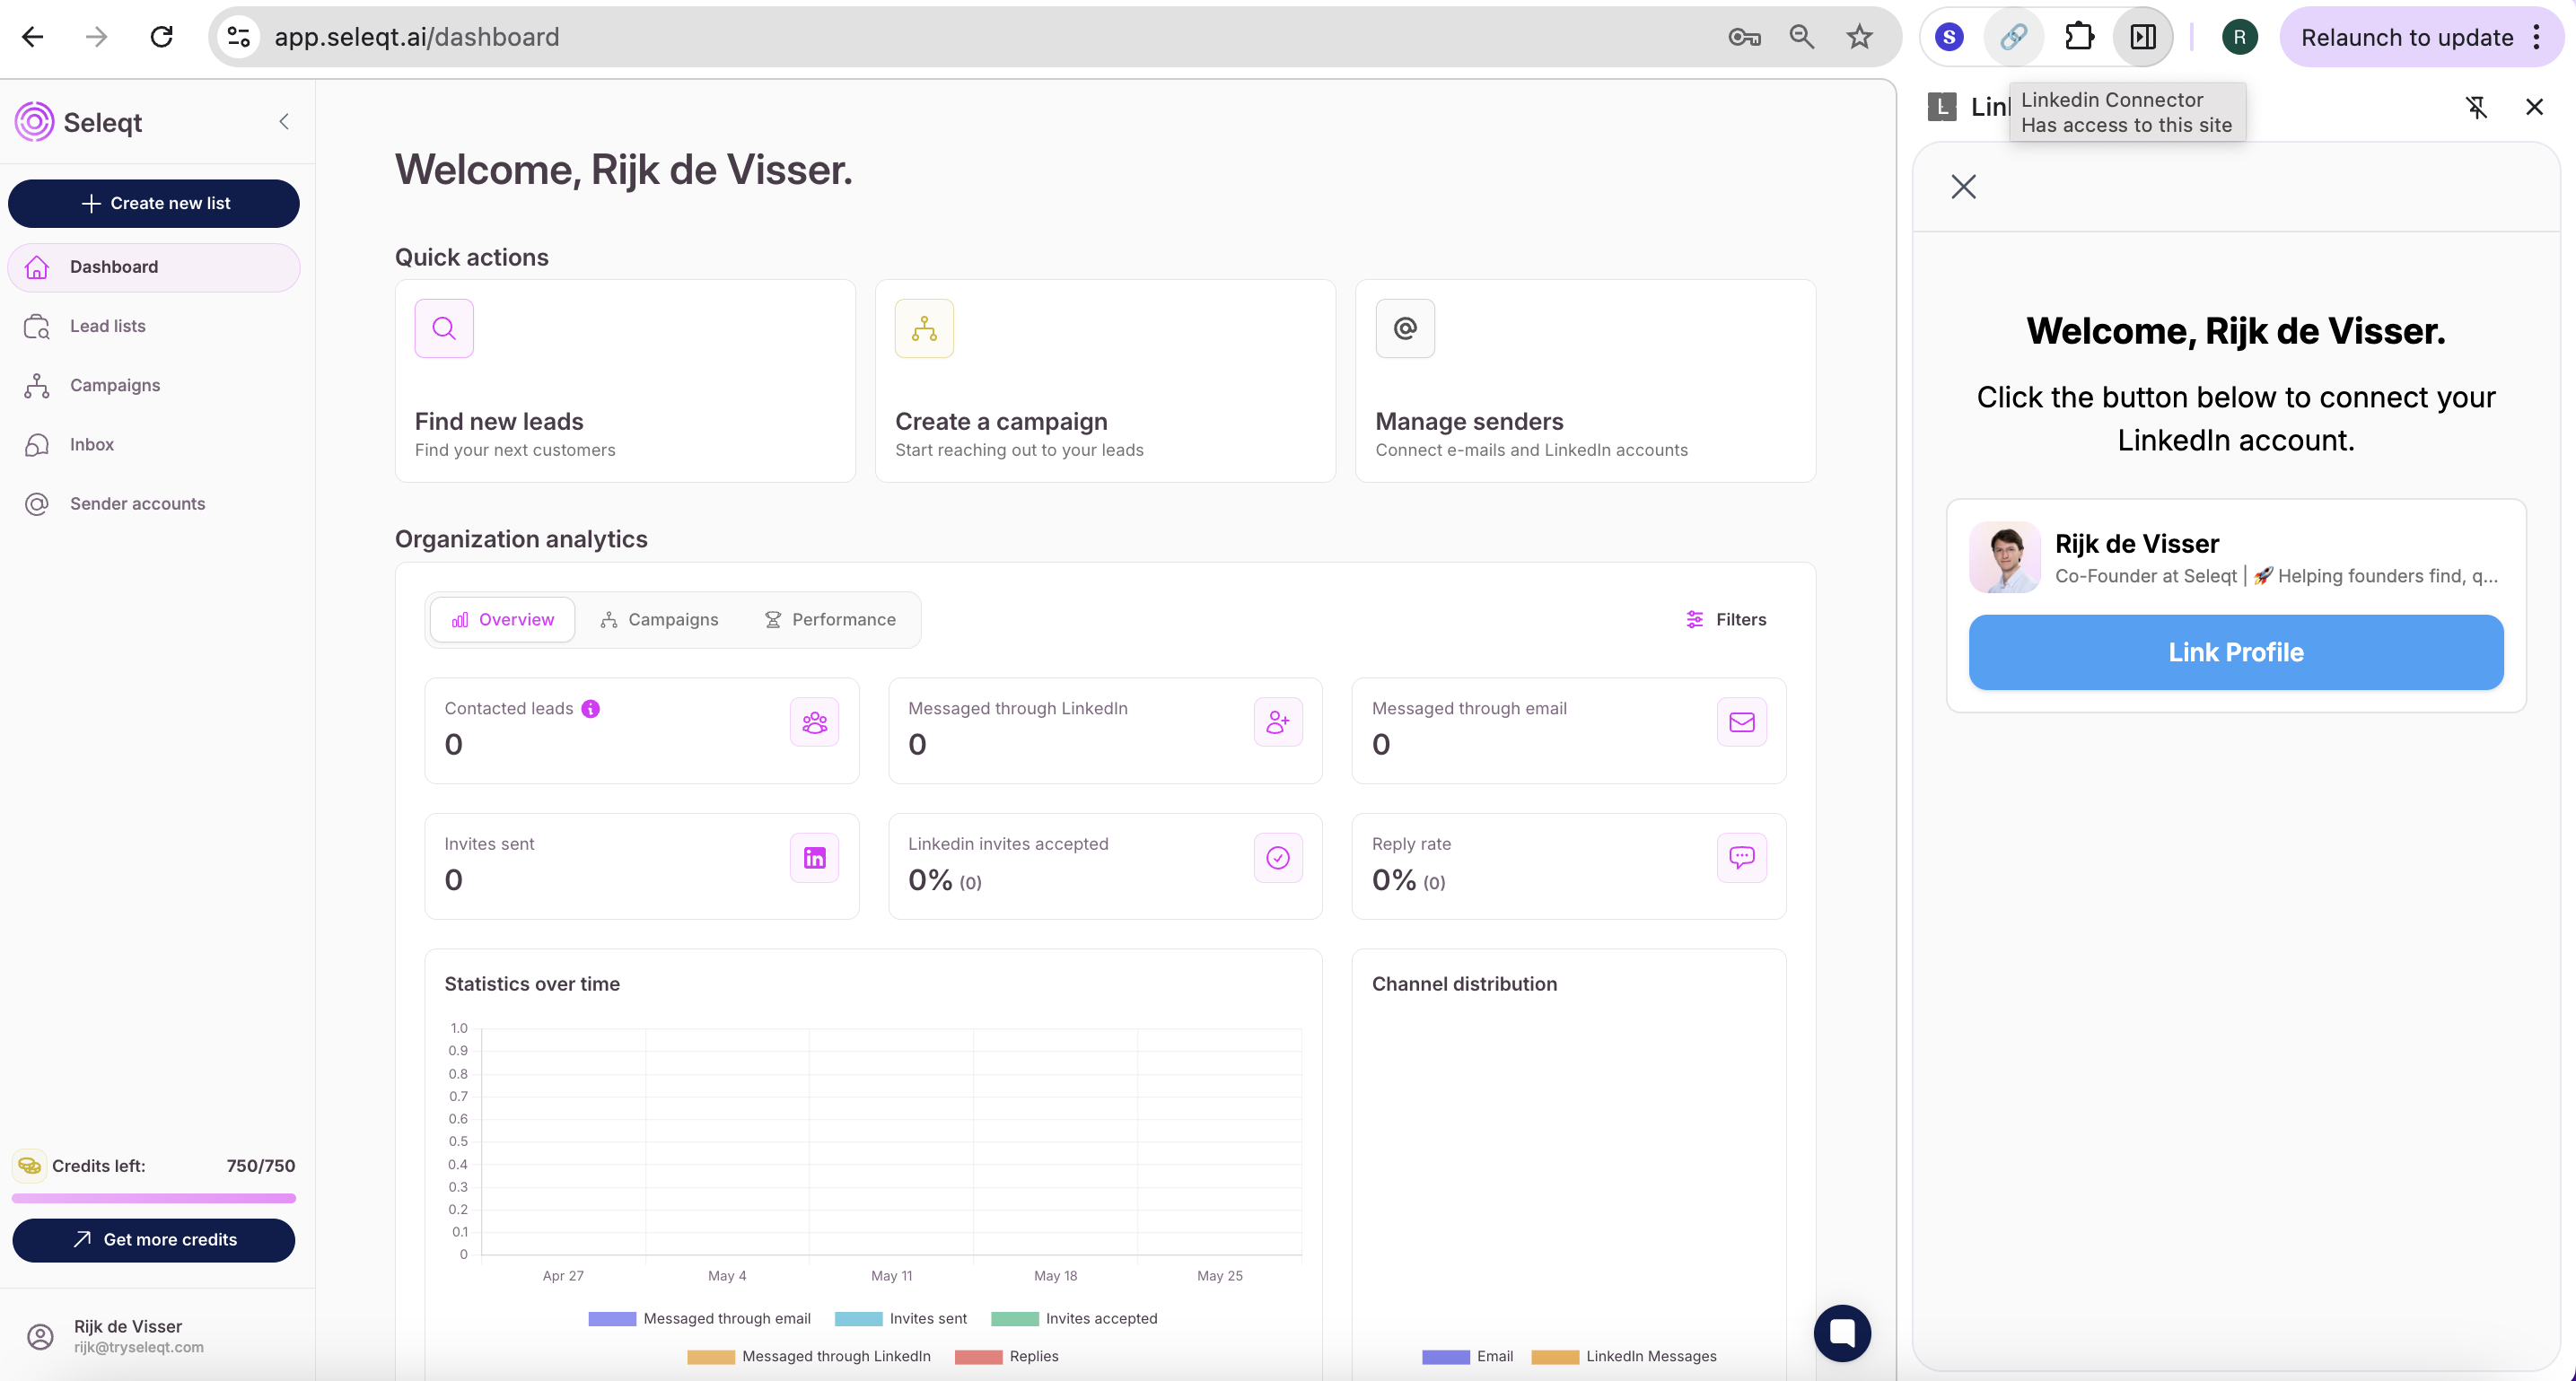Image resolution: width=2576 pixels, height=1381 pixels.
Task: Switch to the Campaigns analytics tab
Action: click(x=659, y=619)
